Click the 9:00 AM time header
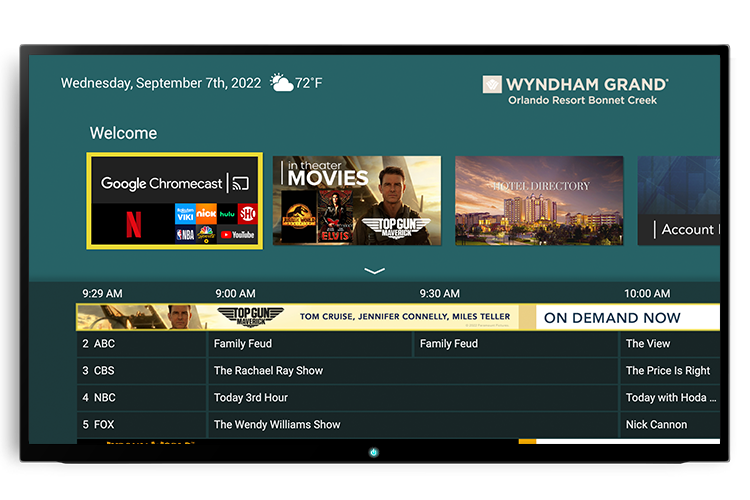 pos(235,294)
